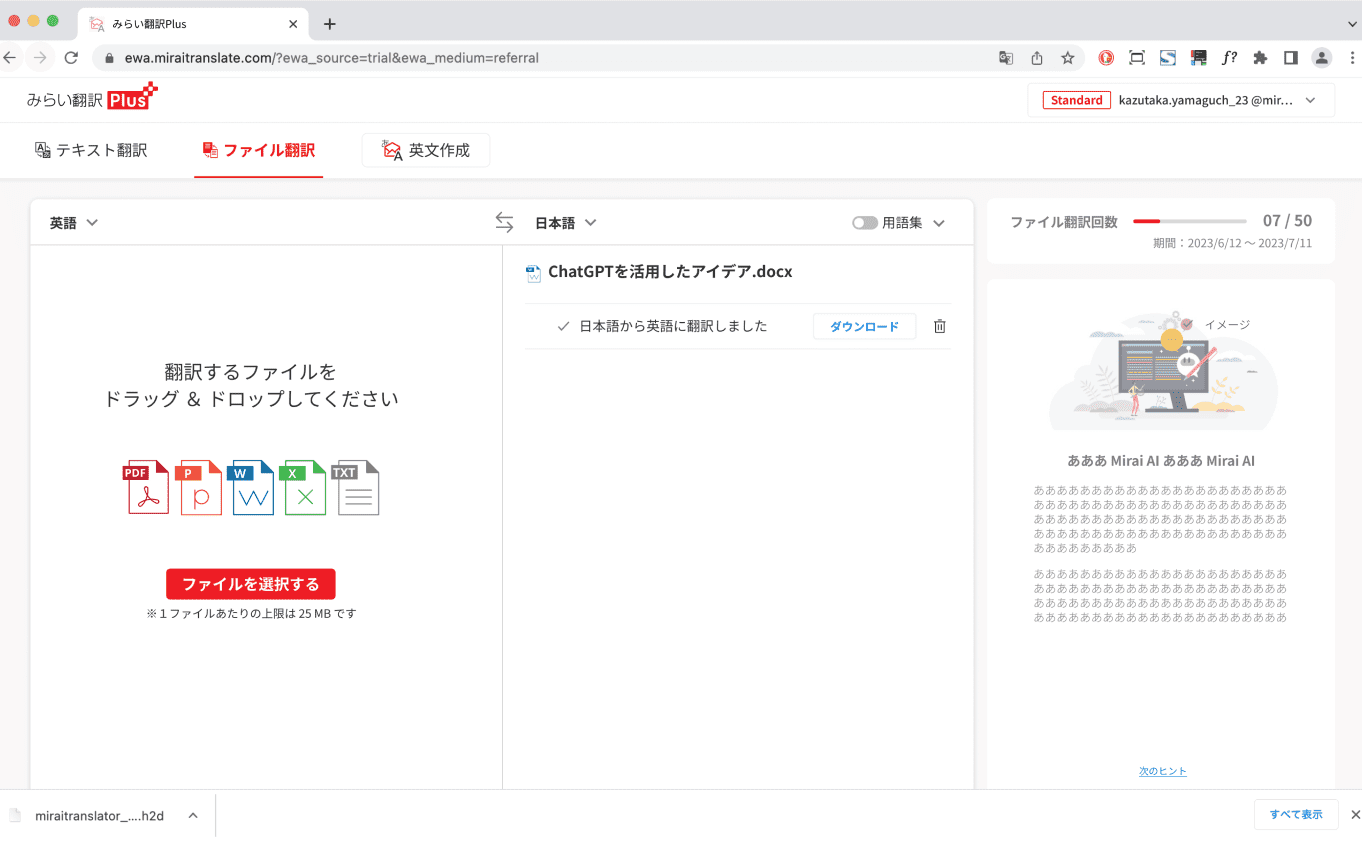This screenshot has height=842, width=1362.
Task: Click the Excel file format icon
Action: pyautogui.click(x=305, y=487)
